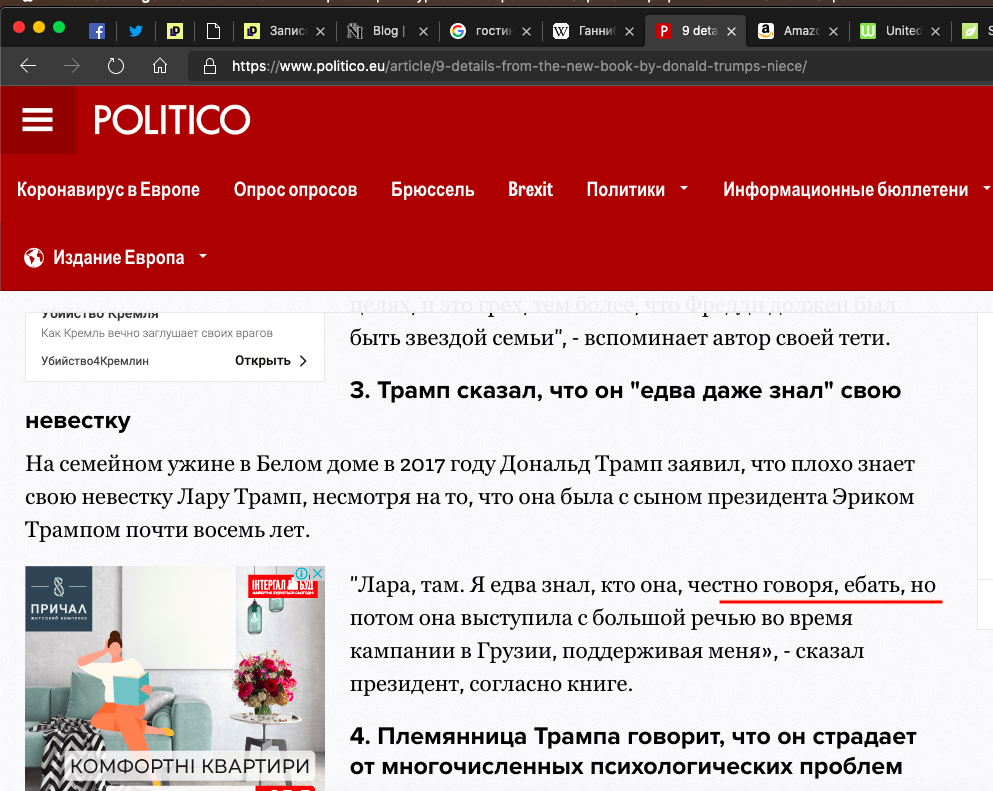Click the globe icon beside Издание Европа
Viewport: 993px width, 791px height.
tap(35, 257)
